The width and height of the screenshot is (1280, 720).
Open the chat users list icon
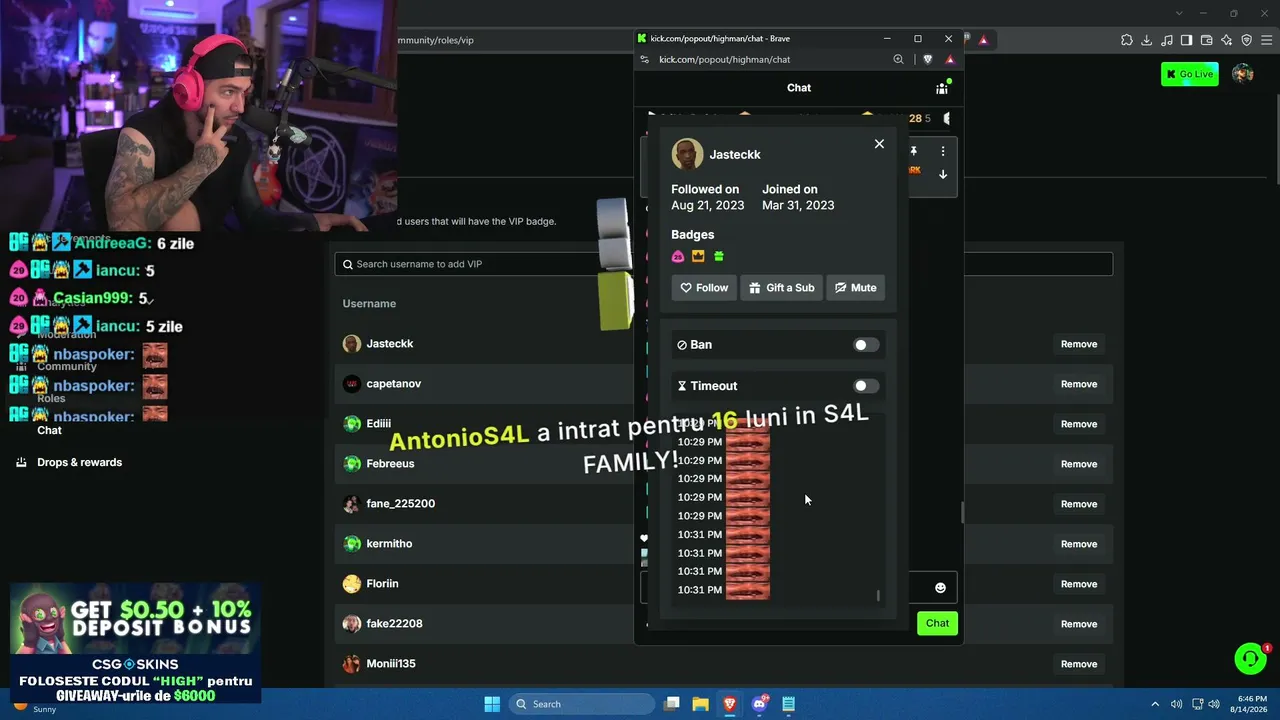(942, 88)
